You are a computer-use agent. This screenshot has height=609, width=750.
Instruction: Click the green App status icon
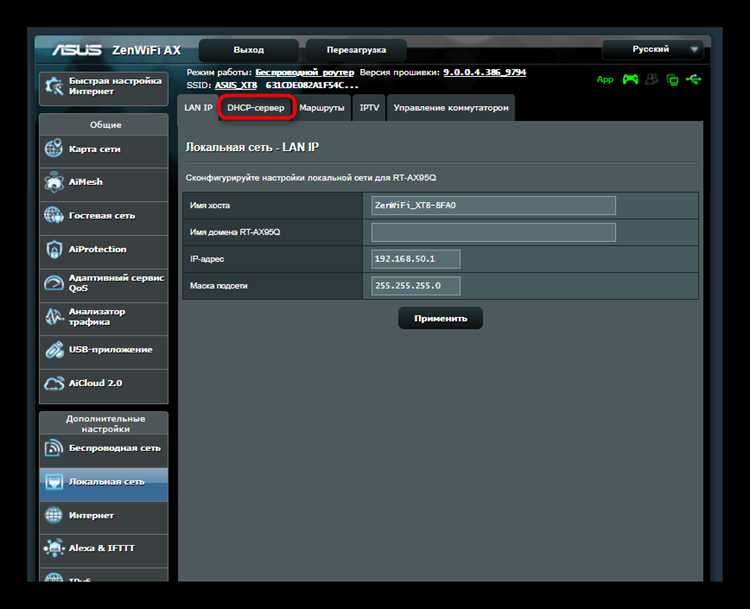click(x=605, y=79)
